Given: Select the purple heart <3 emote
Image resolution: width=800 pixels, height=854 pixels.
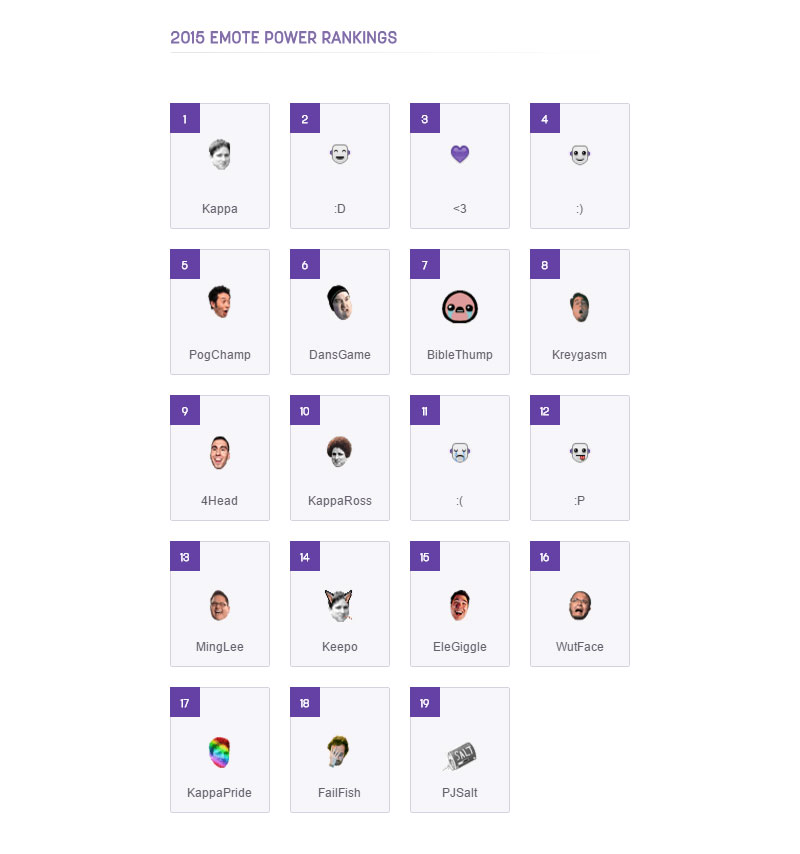Looking at the screenshot, I should click(x=460, y=154).
